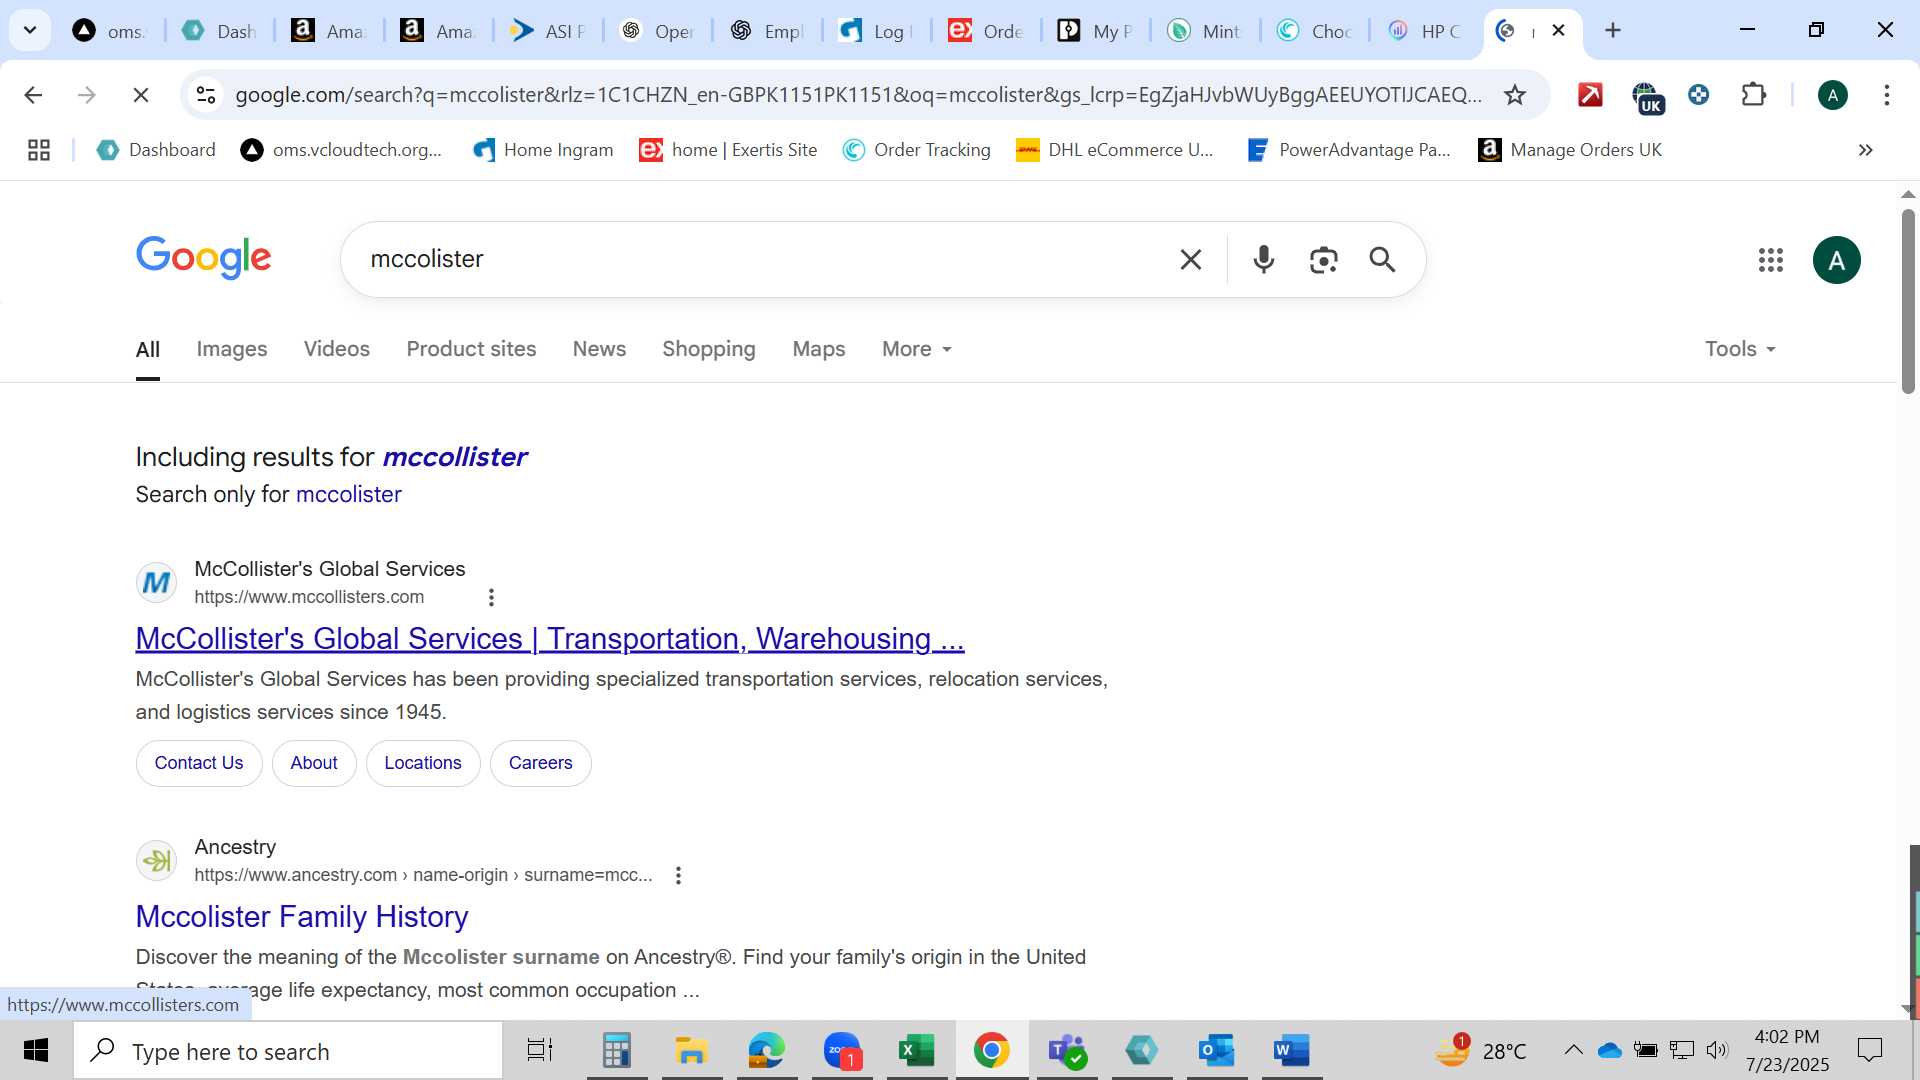
Task: Open McCollister's favicon M icon
Action: point(157,583)
